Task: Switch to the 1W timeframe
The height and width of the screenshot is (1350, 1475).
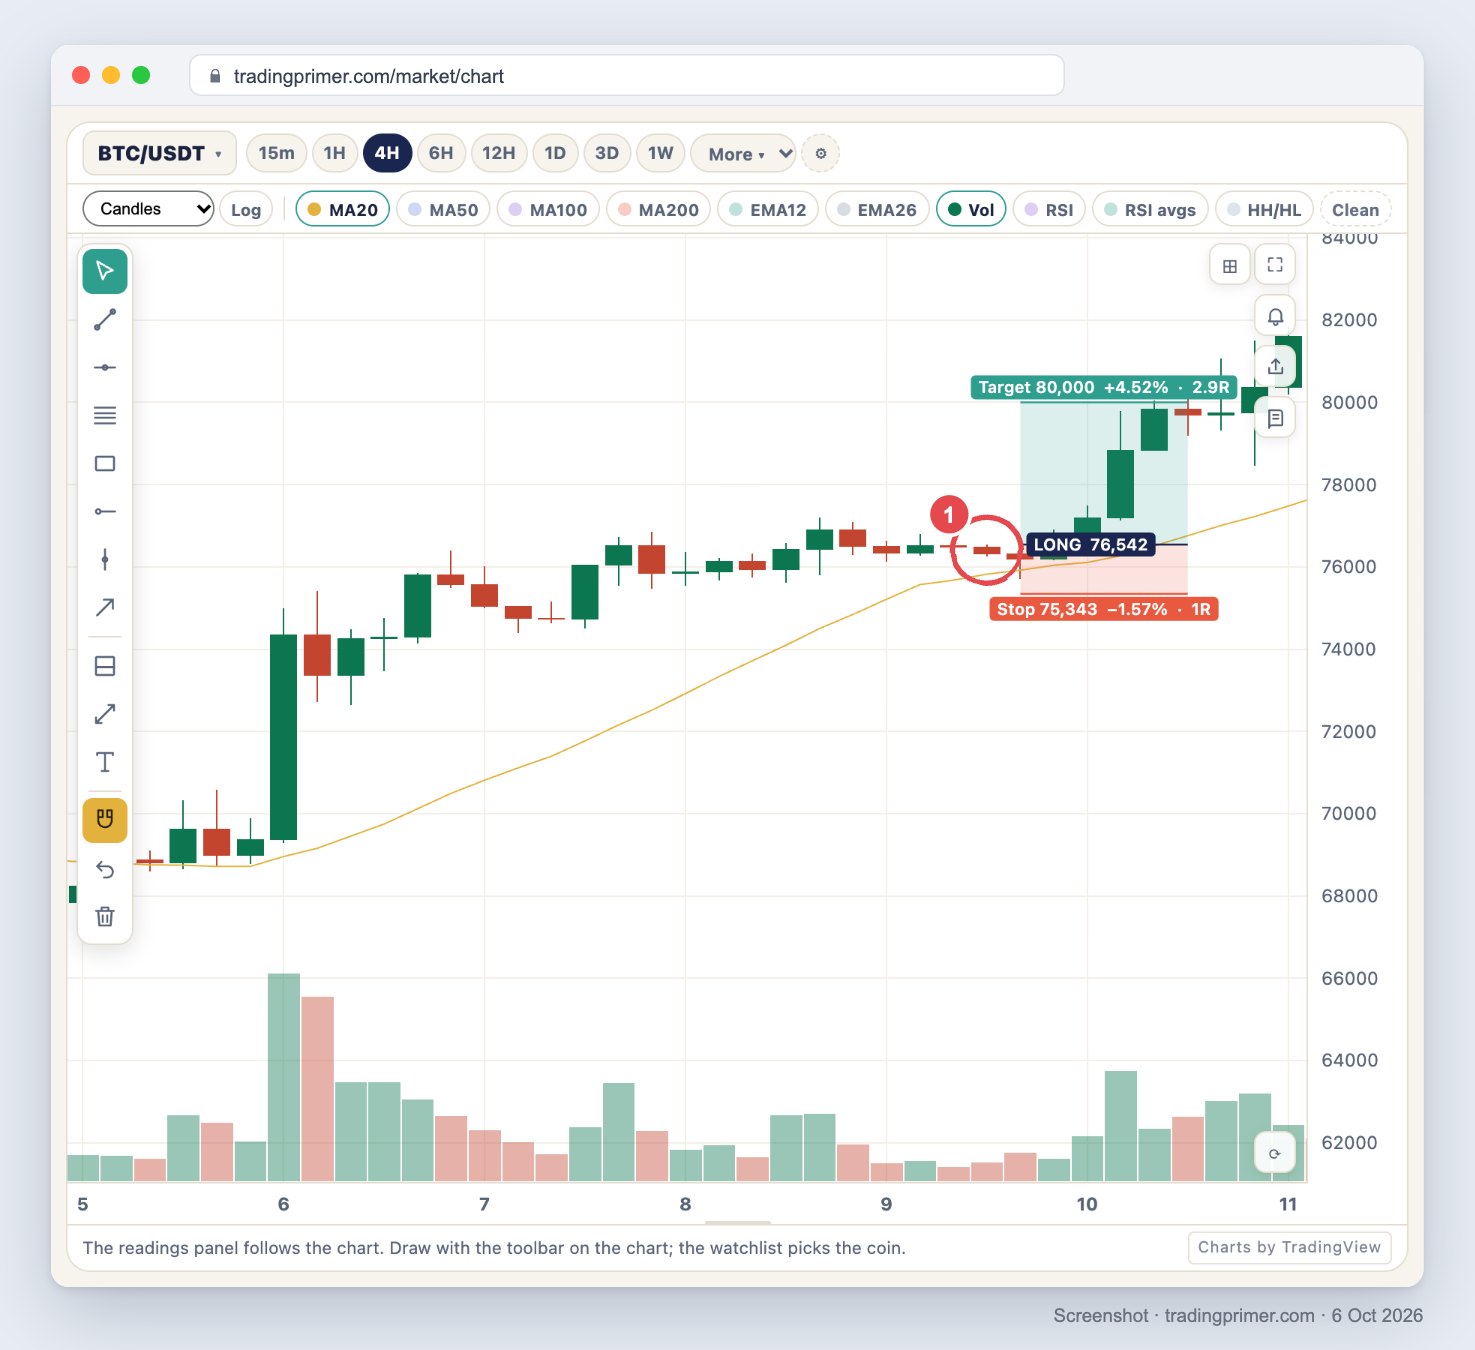Action: click(x=660, y=153)
